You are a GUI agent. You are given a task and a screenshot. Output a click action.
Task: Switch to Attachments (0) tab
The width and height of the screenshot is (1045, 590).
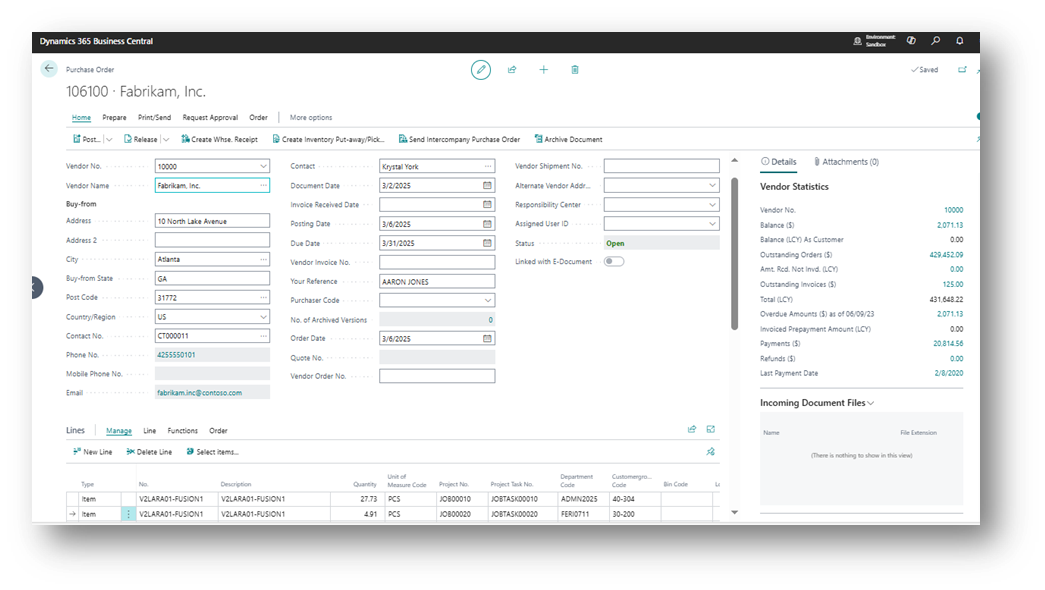click(x=846, y=162)
